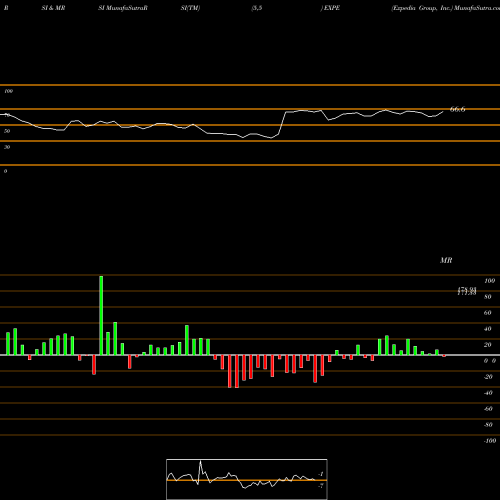Click the RSI axis label 30
Screen dimensions: 500x500
coord(7,147)
